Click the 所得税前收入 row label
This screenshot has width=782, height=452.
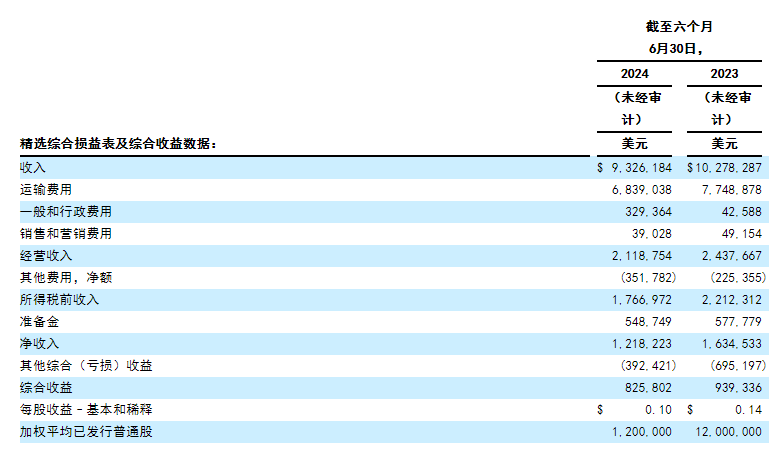[x=59, y=299]
